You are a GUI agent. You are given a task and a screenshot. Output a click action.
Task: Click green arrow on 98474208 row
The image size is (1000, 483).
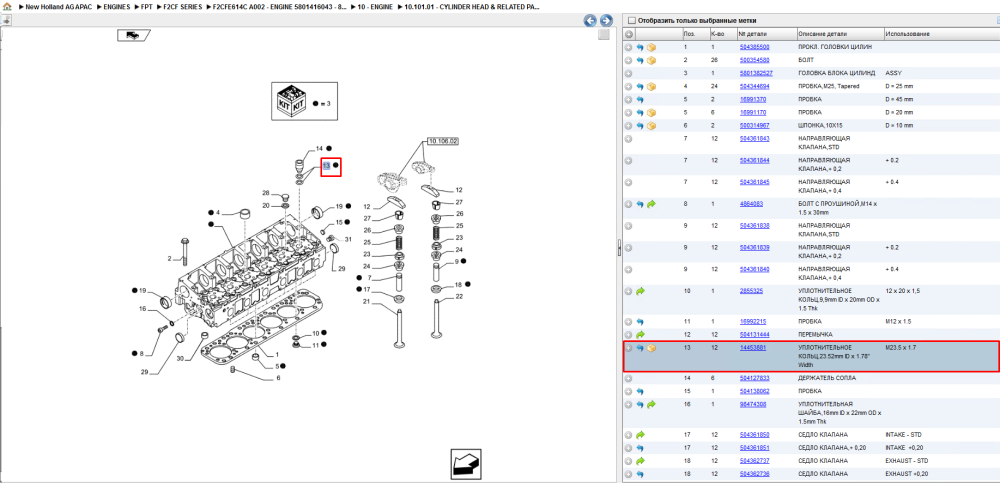point(651,404)
